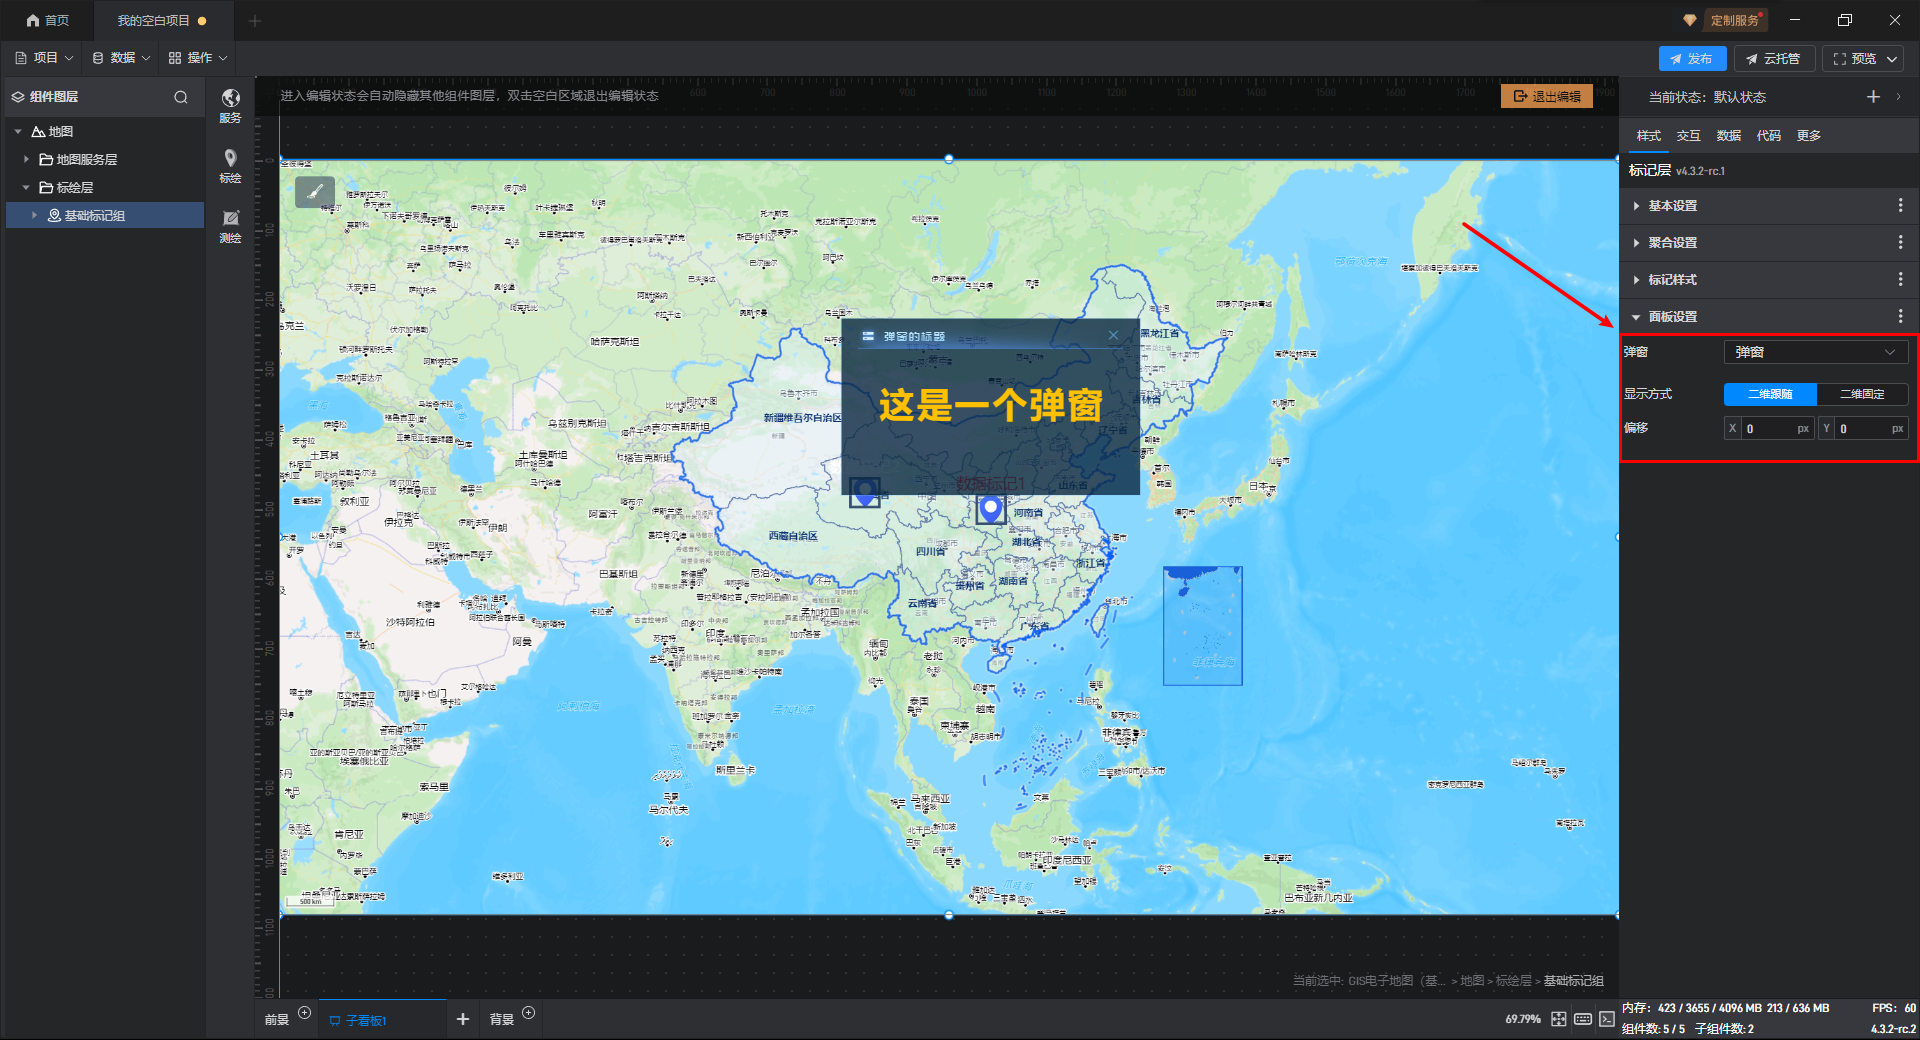The width and height of the screenshot is (1920, 1040).
Task: Click the 69.79% zoom level value
Action: pyautogui.click(x=1523, y=1020)
